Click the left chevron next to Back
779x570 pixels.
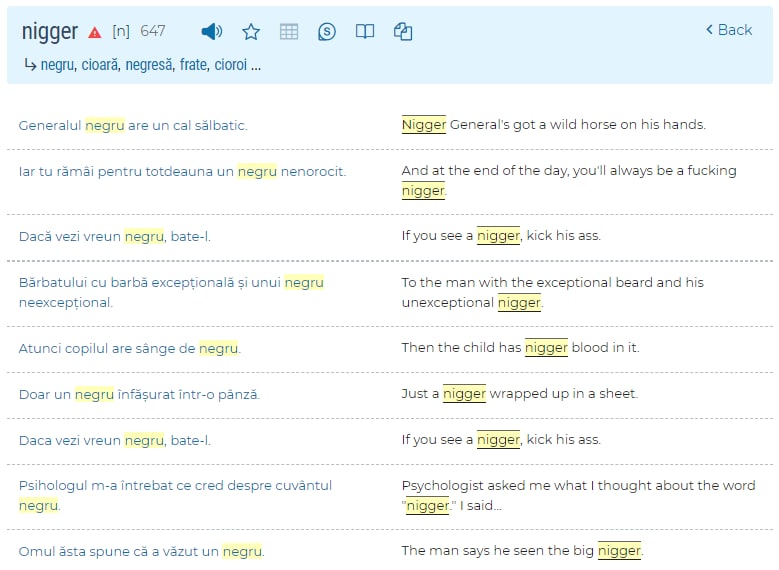(709, 30)
